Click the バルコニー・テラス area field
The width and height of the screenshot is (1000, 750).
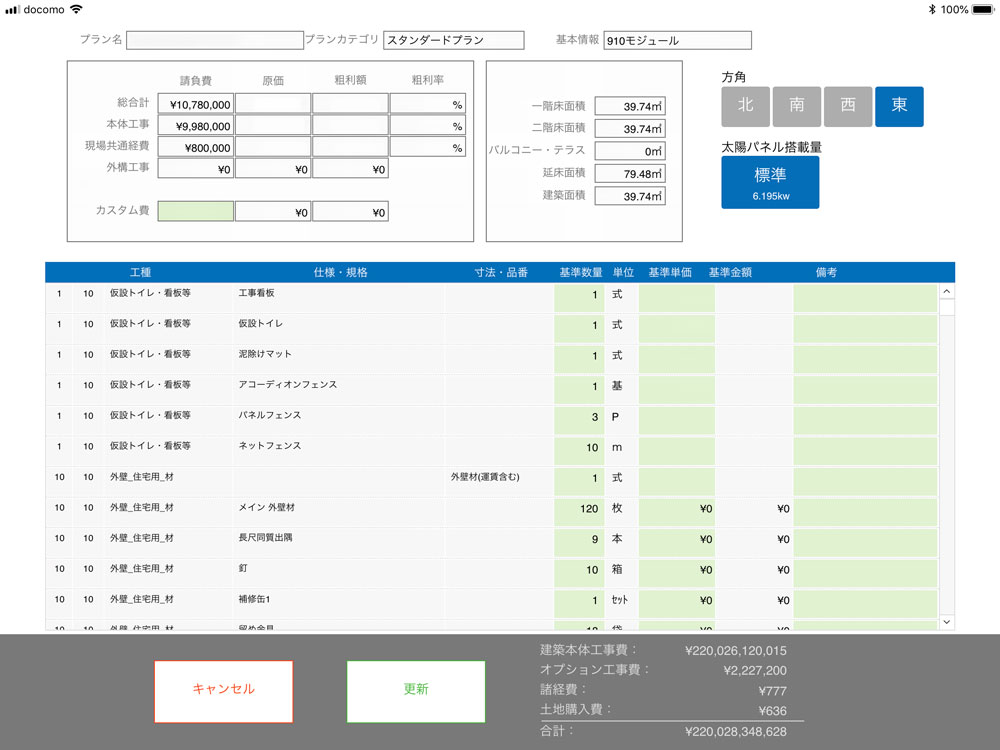click(x=630, y=151)
